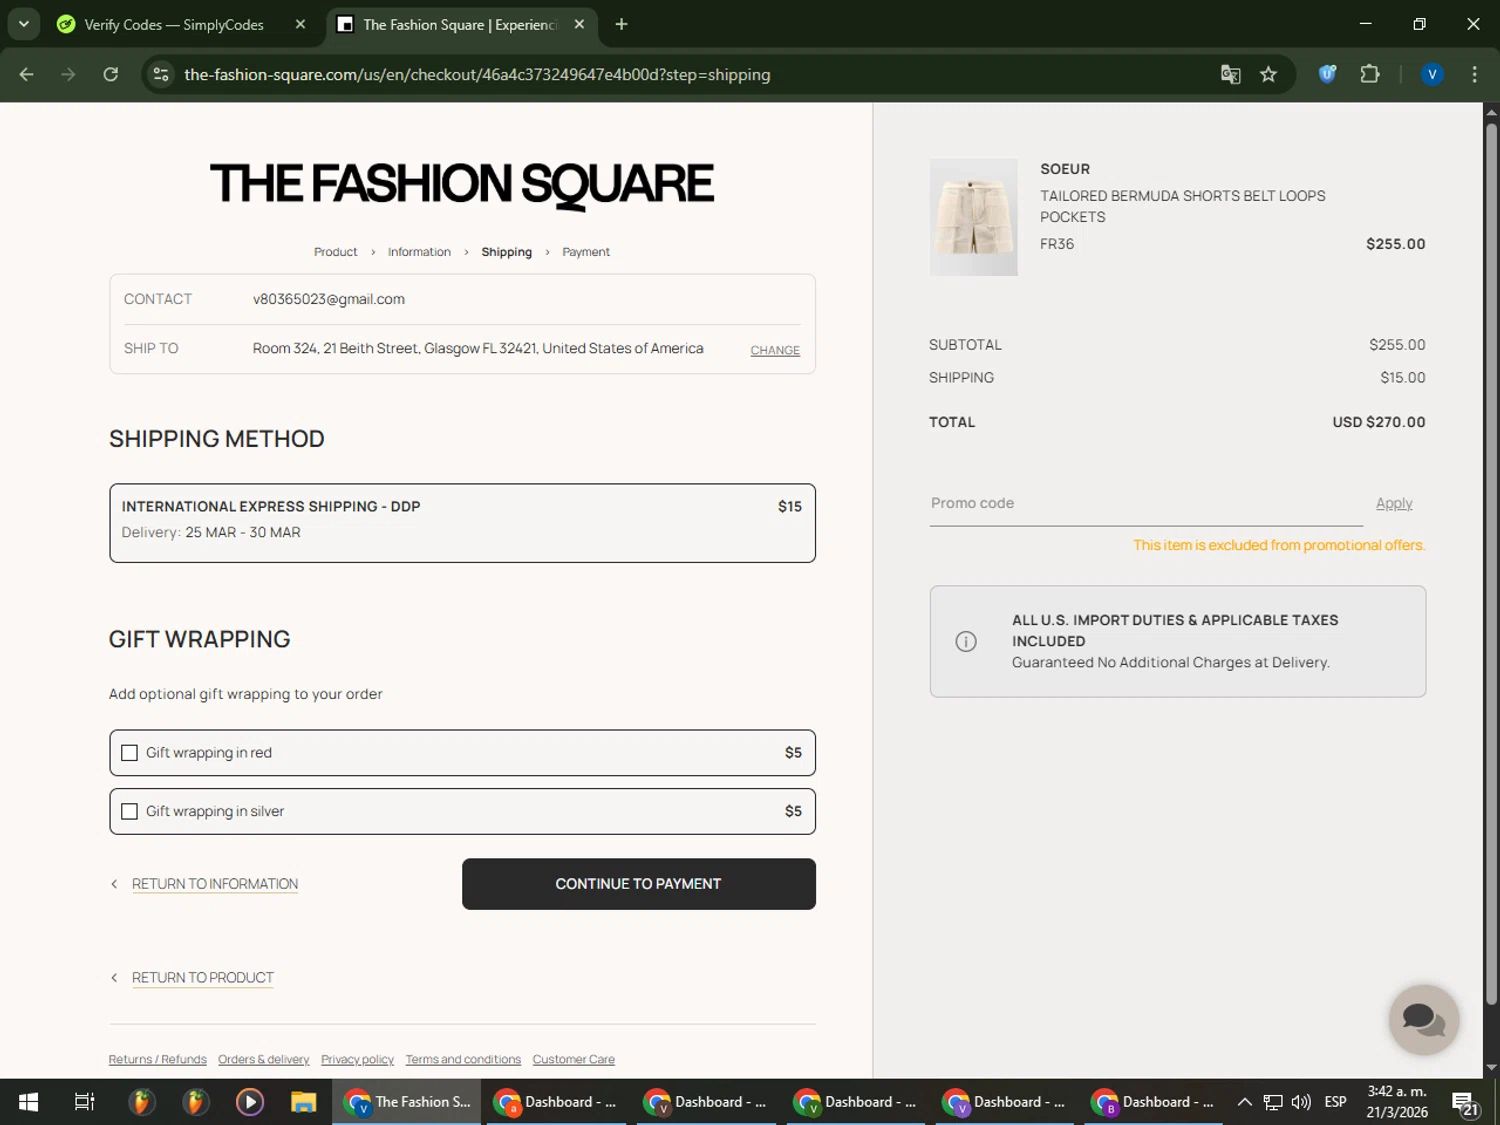Go to the Payment breadcrumb step
Image resolution: width=1500 pixels, height=1125 pixels.
(586, 252)
